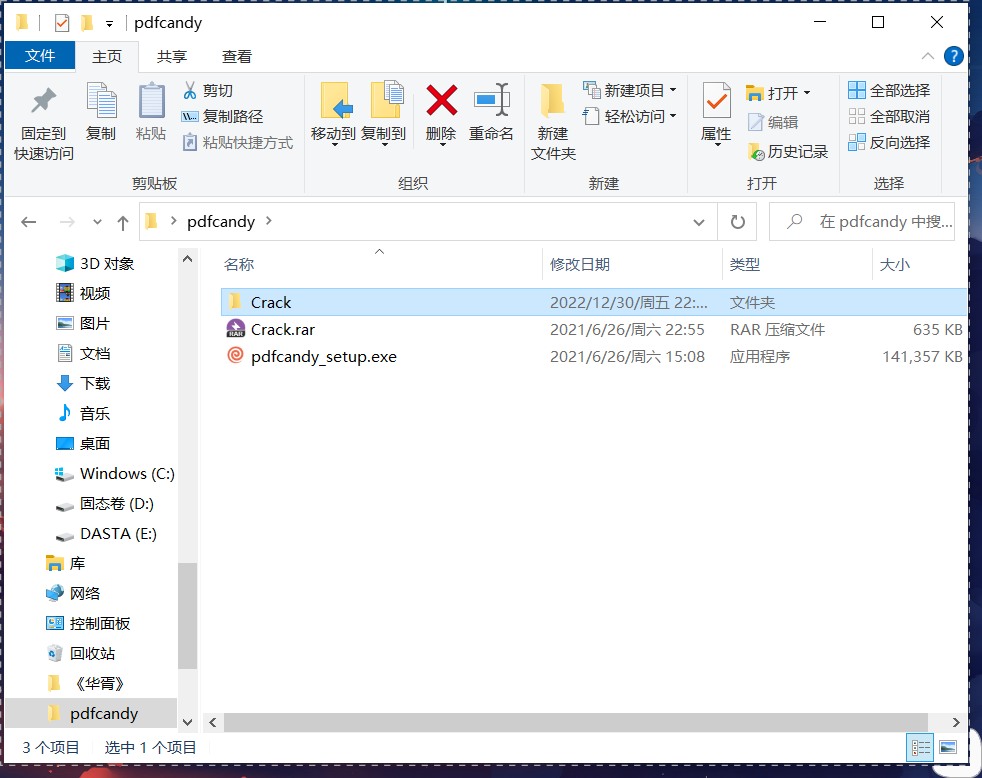Click the refresh button beside address bar
Viewport: 982px width, 778px height.
[x=738, y=222]
